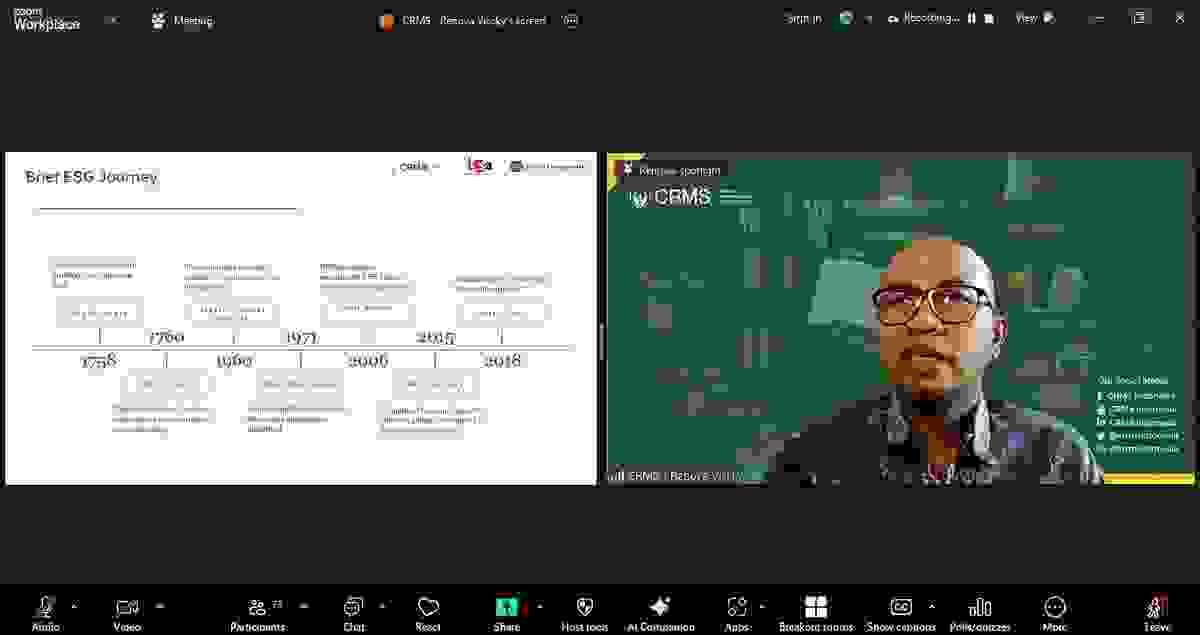Expand caret next to Chat
Viewport: 1200px width, 635px height.
[383, 605]
